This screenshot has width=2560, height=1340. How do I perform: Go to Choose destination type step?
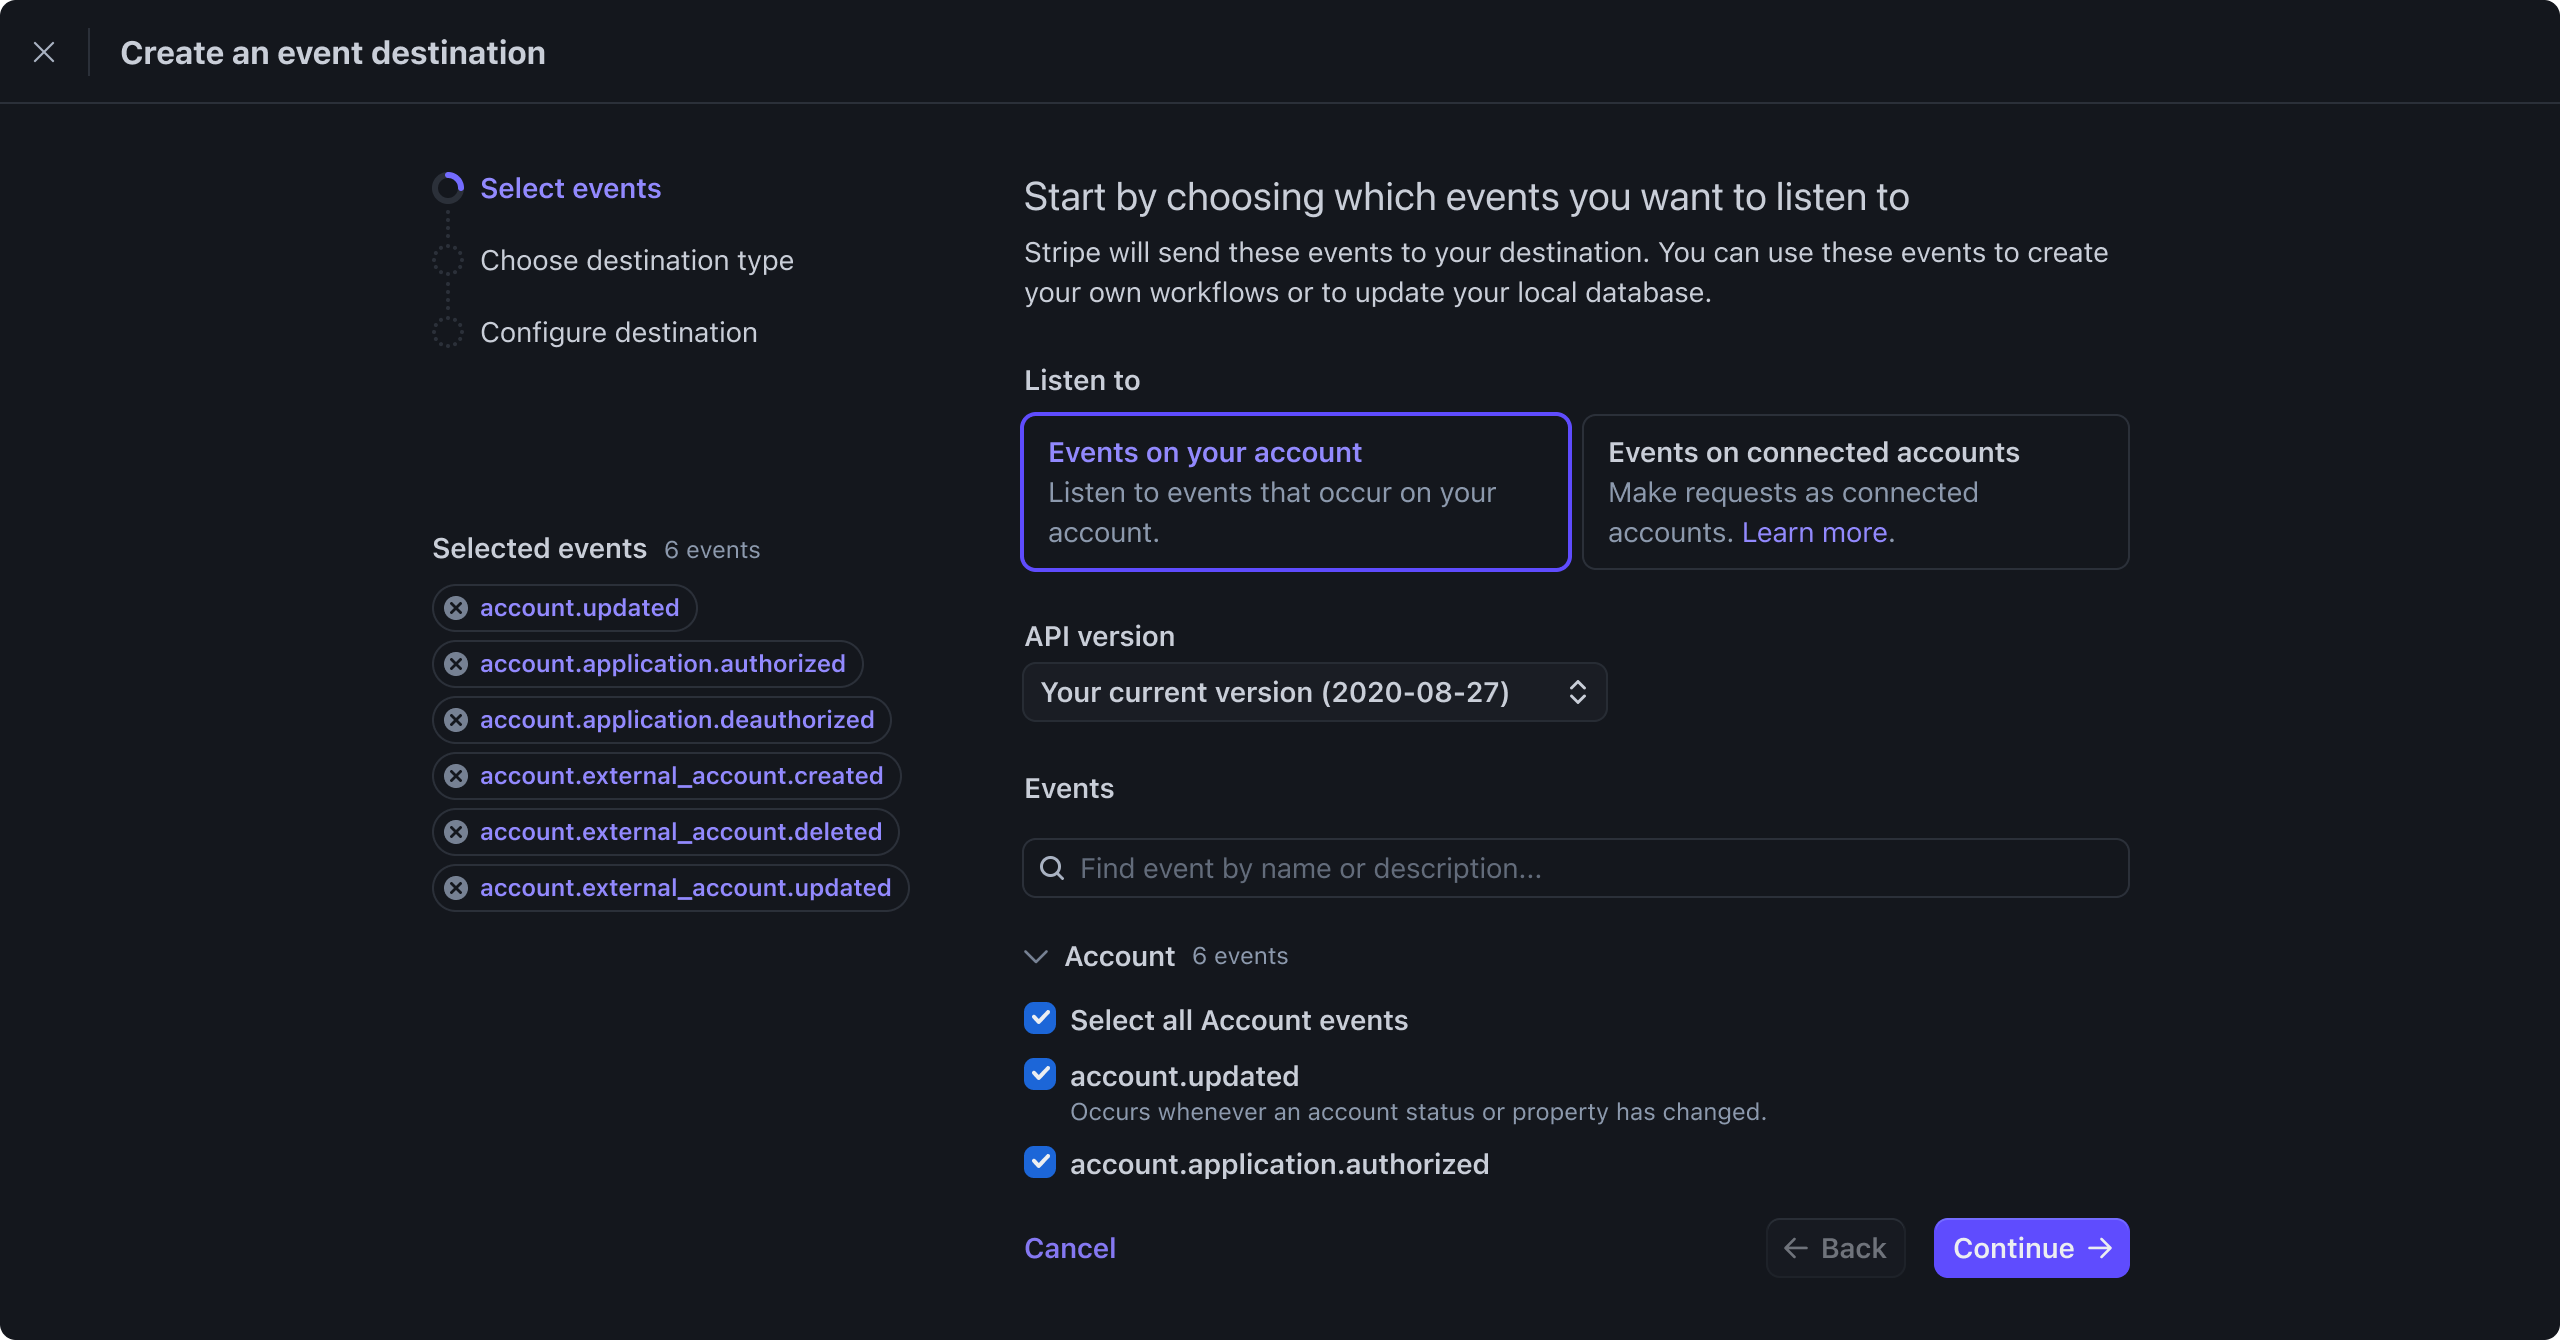637,260
